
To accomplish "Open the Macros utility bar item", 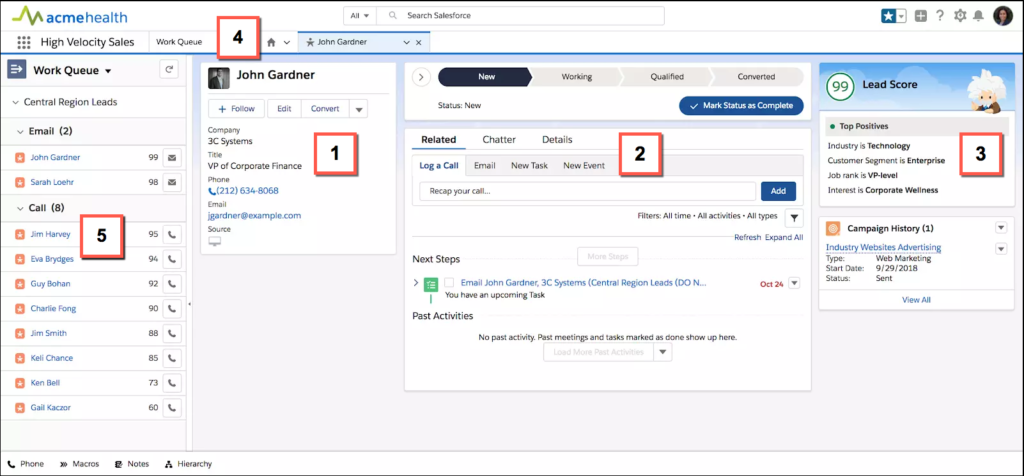I will coord(79,464).
